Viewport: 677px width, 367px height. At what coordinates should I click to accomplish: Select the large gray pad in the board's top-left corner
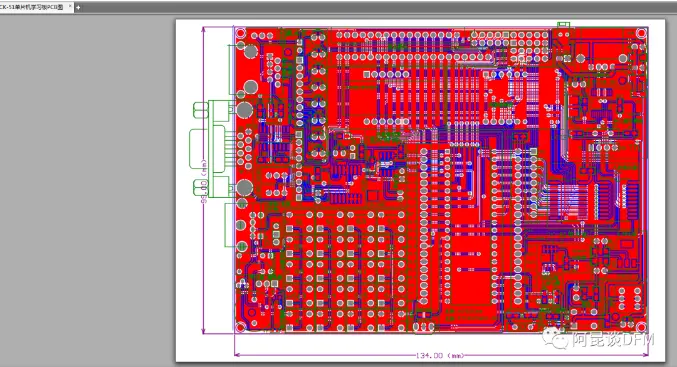pyautogui.click(x=251, y=51)
